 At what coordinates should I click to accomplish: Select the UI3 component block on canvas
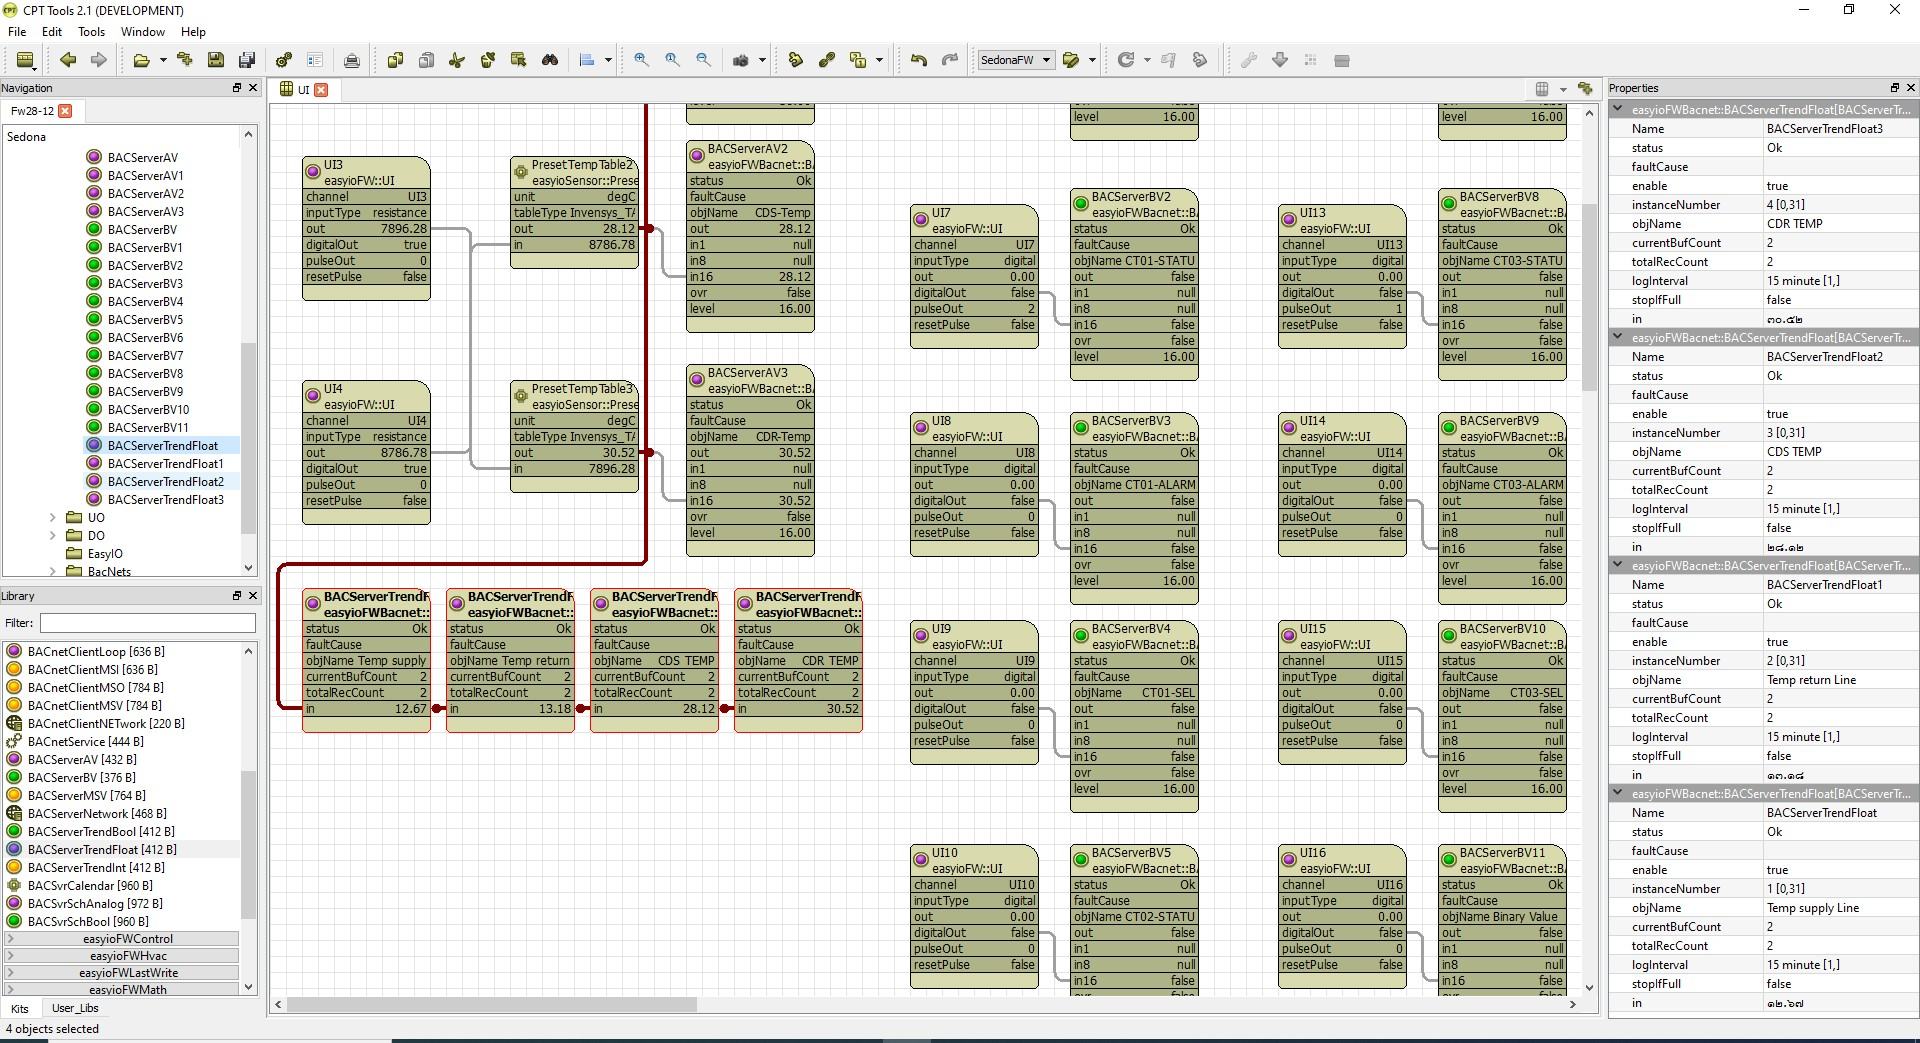point(366,228)
